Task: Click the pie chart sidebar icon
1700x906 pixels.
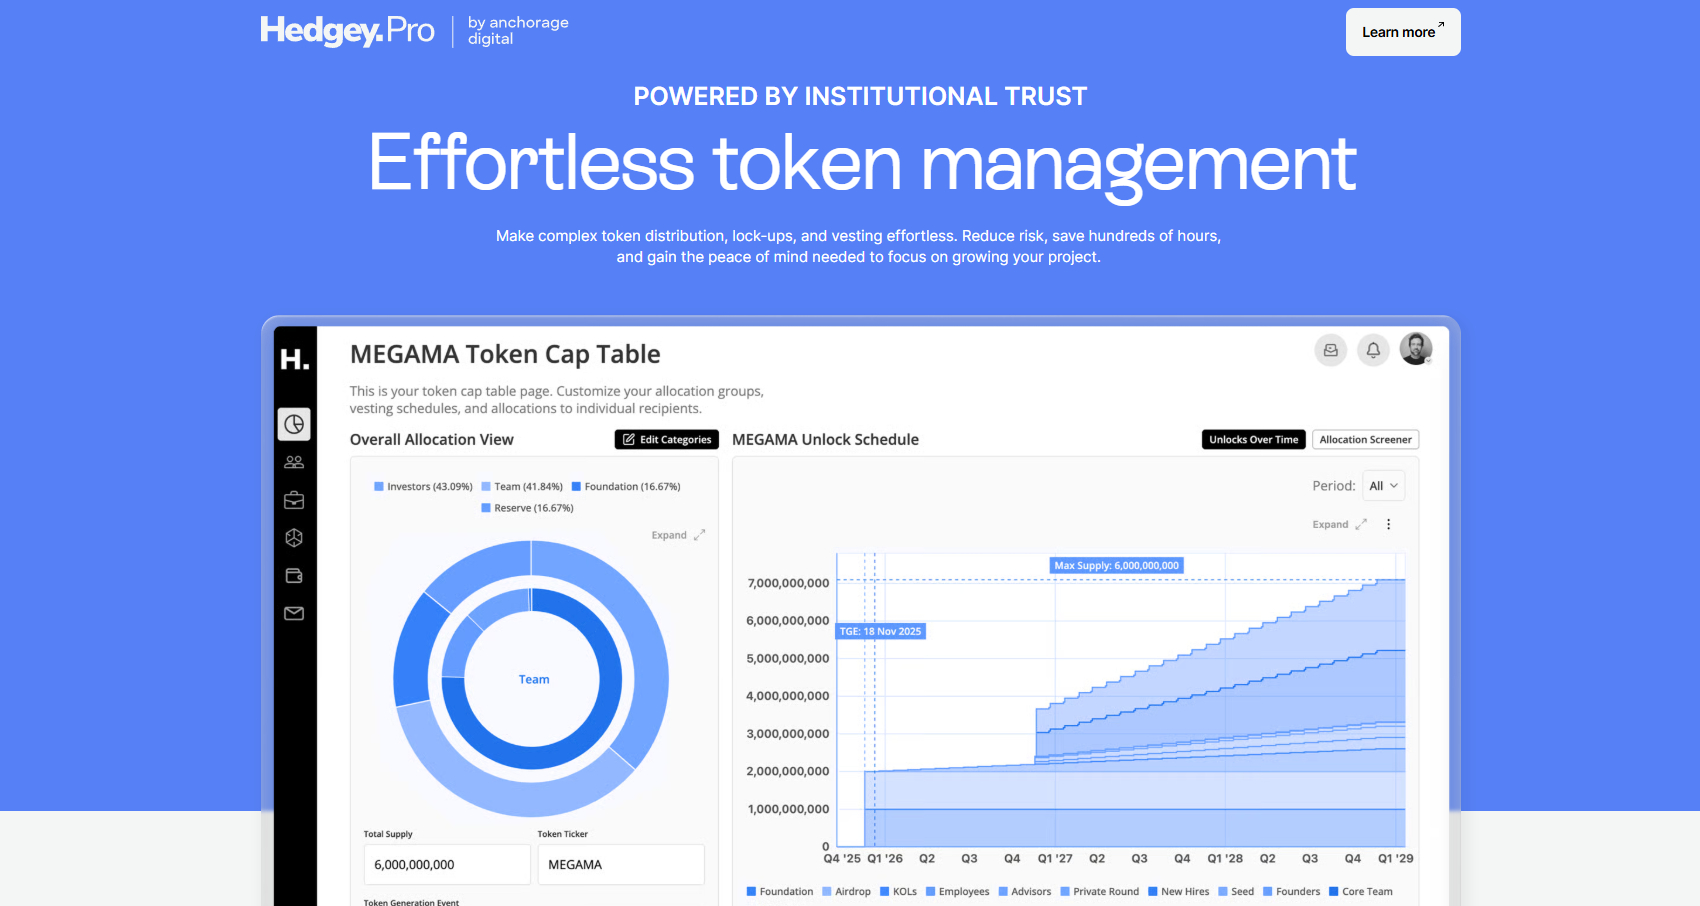Action: [294, 425]
